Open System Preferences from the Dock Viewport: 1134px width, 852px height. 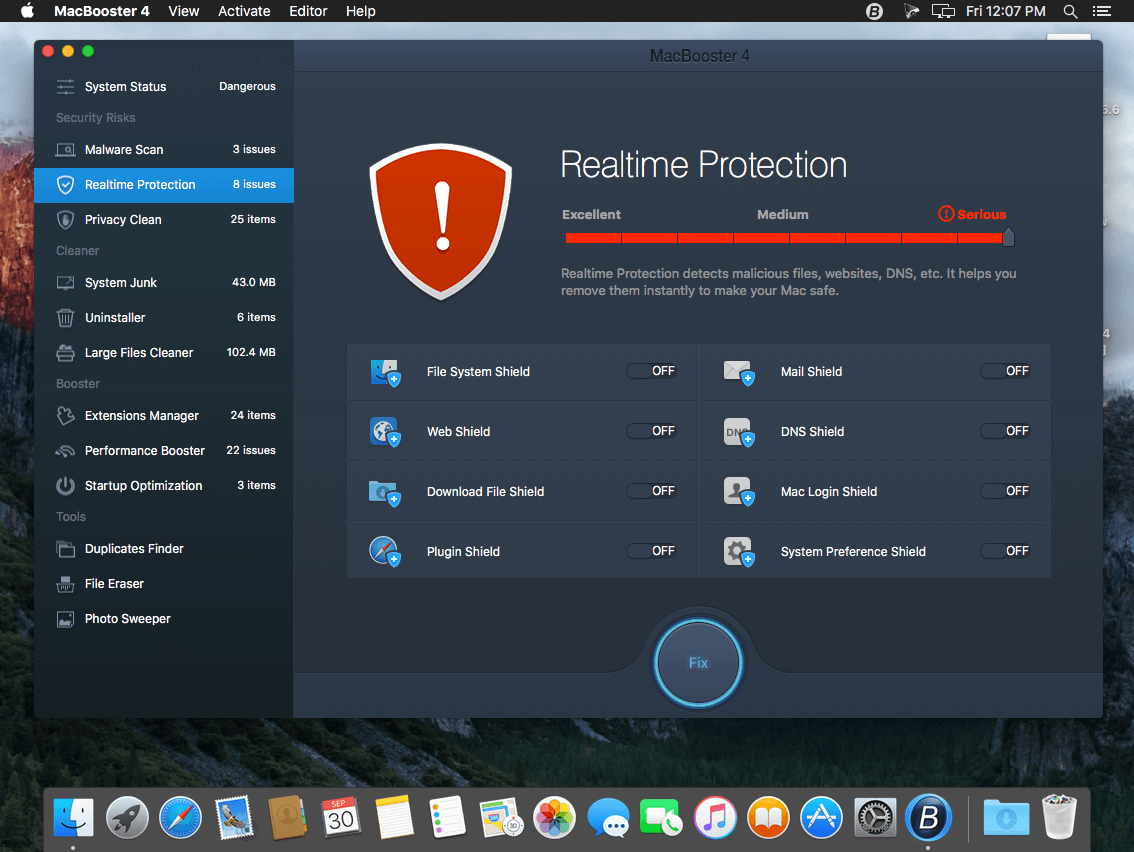tap(875, 817)
